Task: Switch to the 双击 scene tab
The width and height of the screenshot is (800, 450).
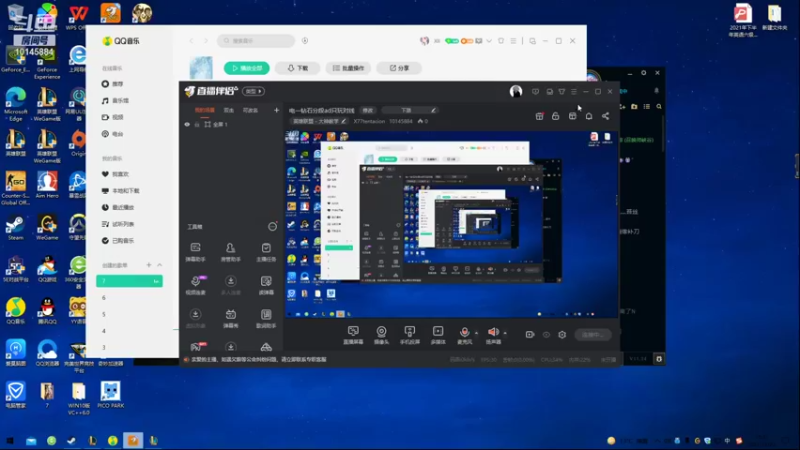Action: (229, 110)
